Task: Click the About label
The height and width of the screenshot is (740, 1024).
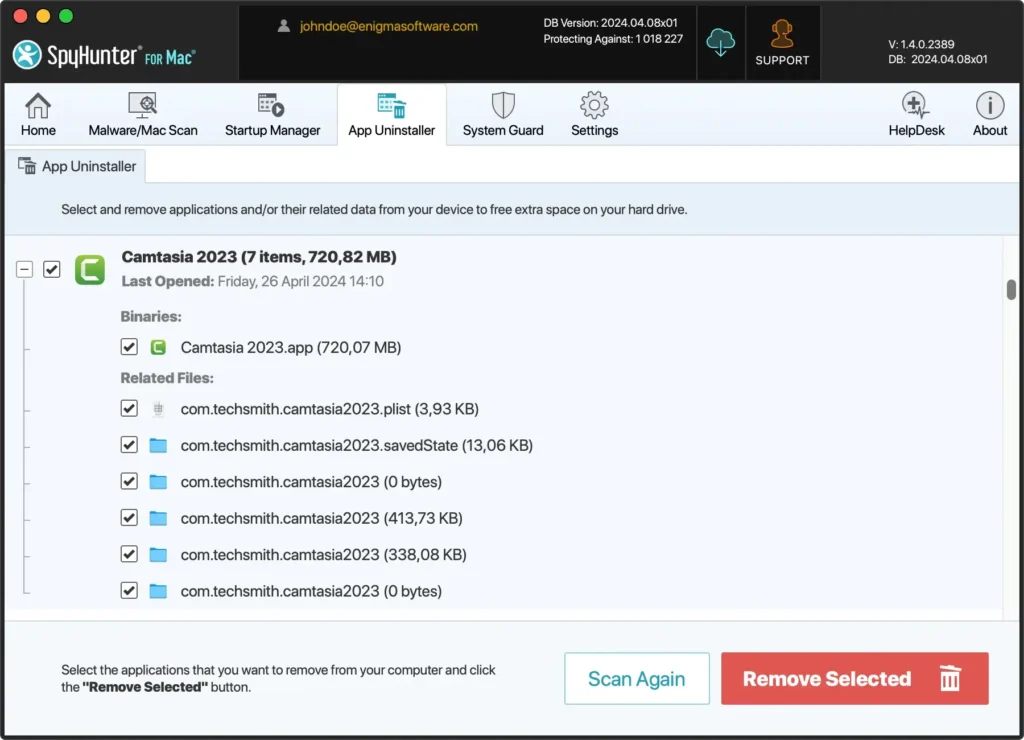Action: click(990, 130)
